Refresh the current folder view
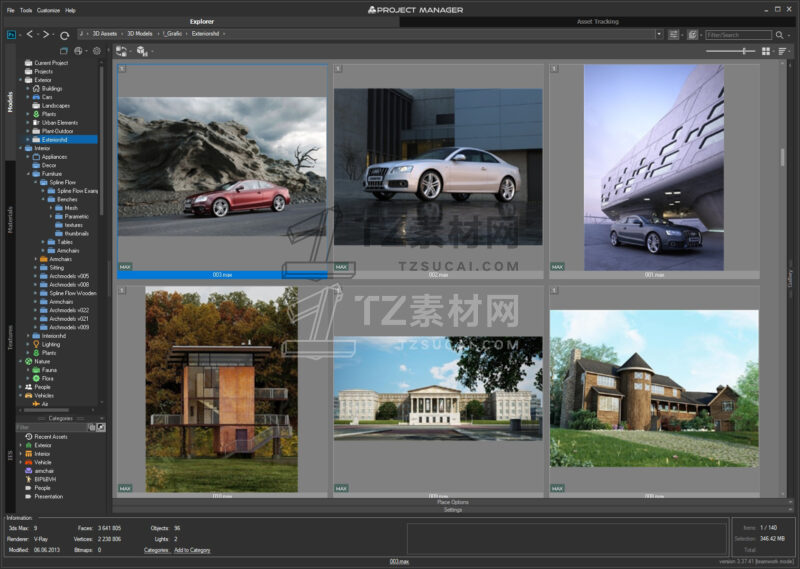The image size is (800, 569). 65,34
